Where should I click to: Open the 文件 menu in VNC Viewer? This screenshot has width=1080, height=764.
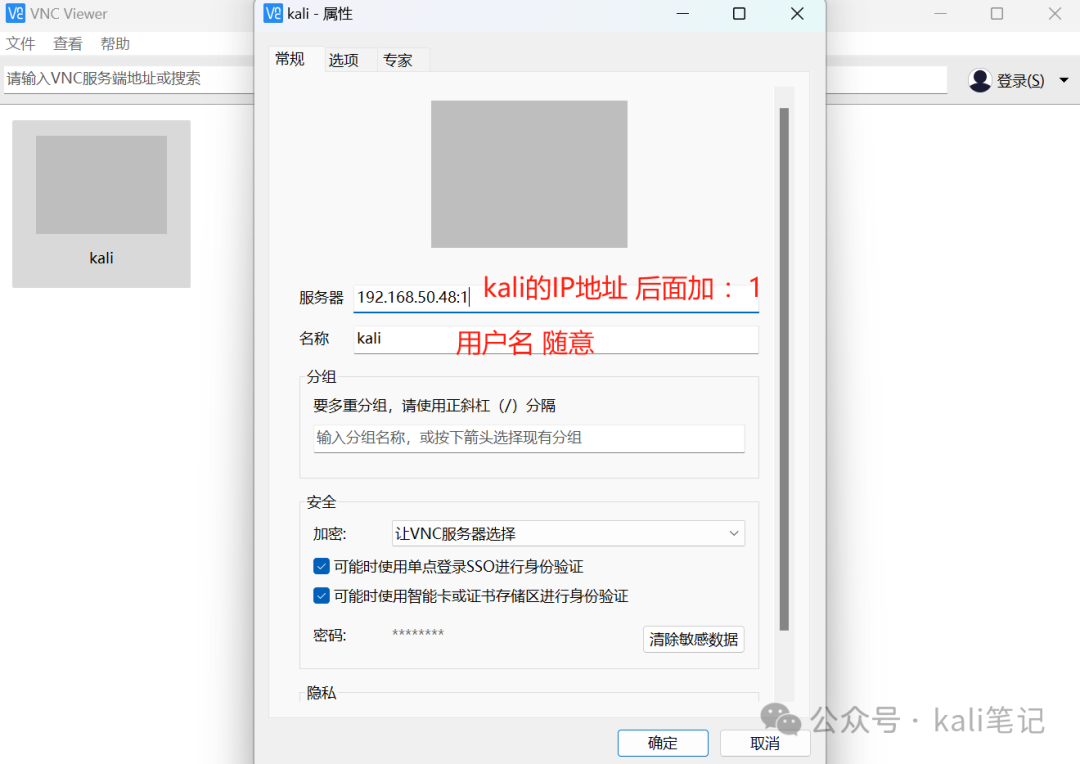click(x=20, y=44)
